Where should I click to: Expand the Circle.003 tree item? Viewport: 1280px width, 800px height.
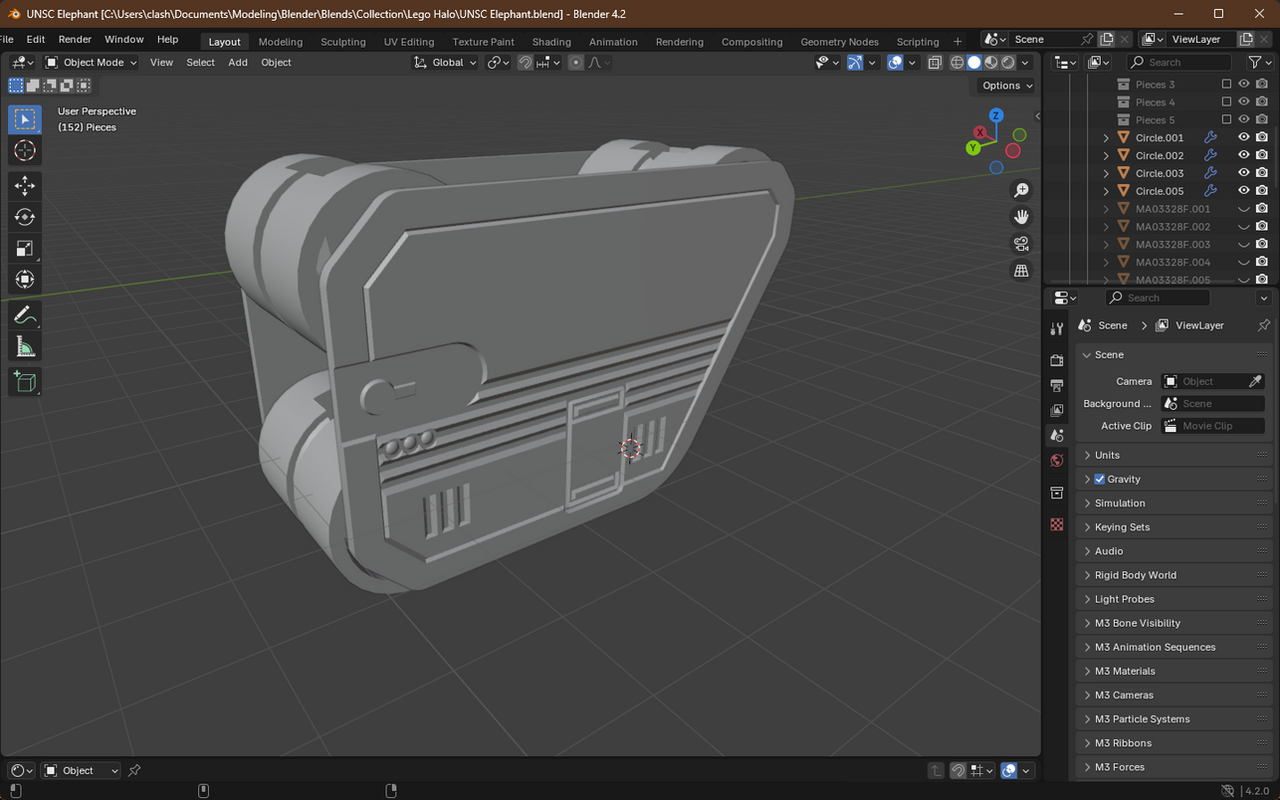(1106, 174)
